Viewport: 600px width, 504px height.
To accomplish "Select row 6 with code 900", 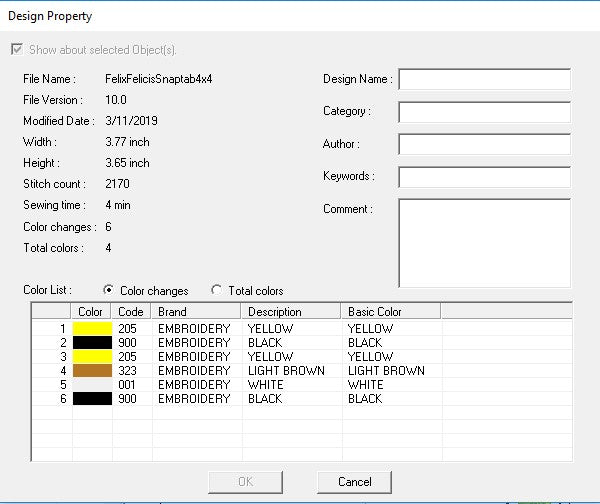I will tap(131, 399).
